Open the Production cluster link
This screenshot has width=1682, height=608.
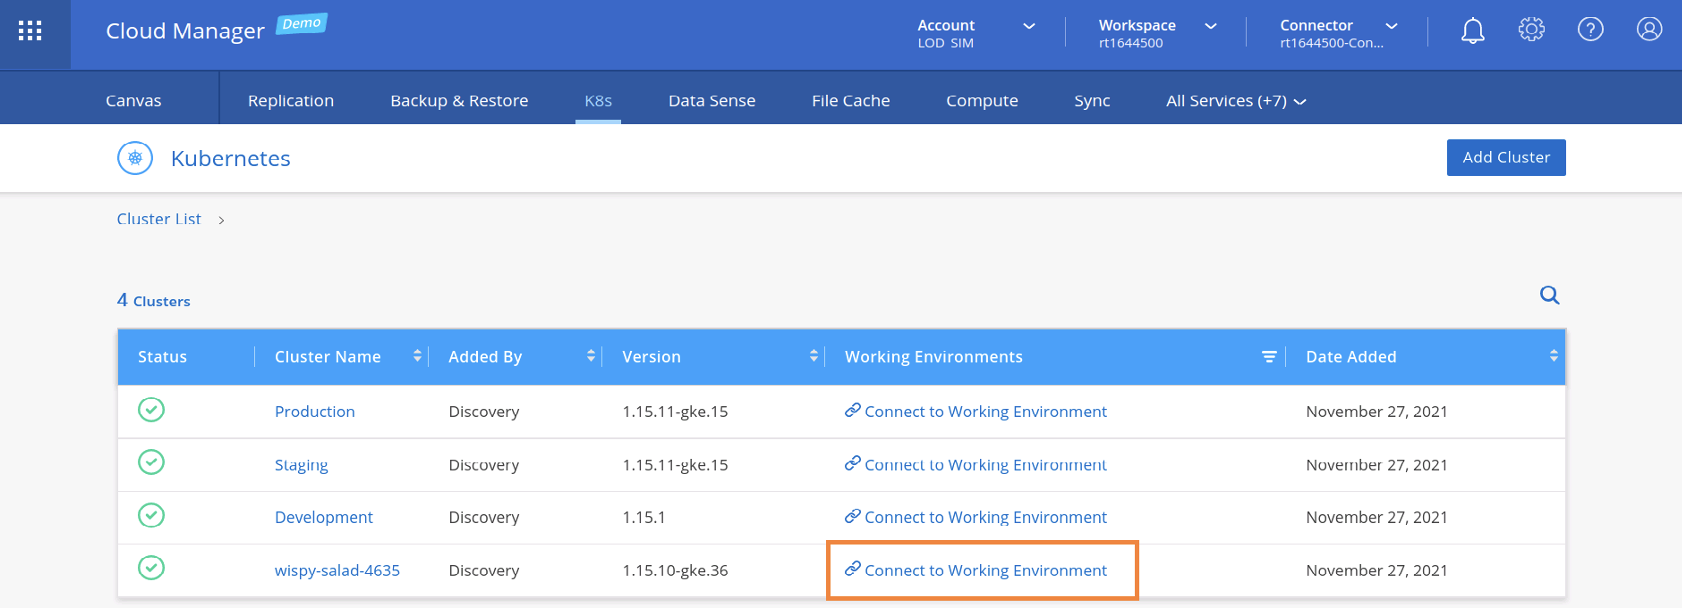pyautogui.click(x=315, y=411)
